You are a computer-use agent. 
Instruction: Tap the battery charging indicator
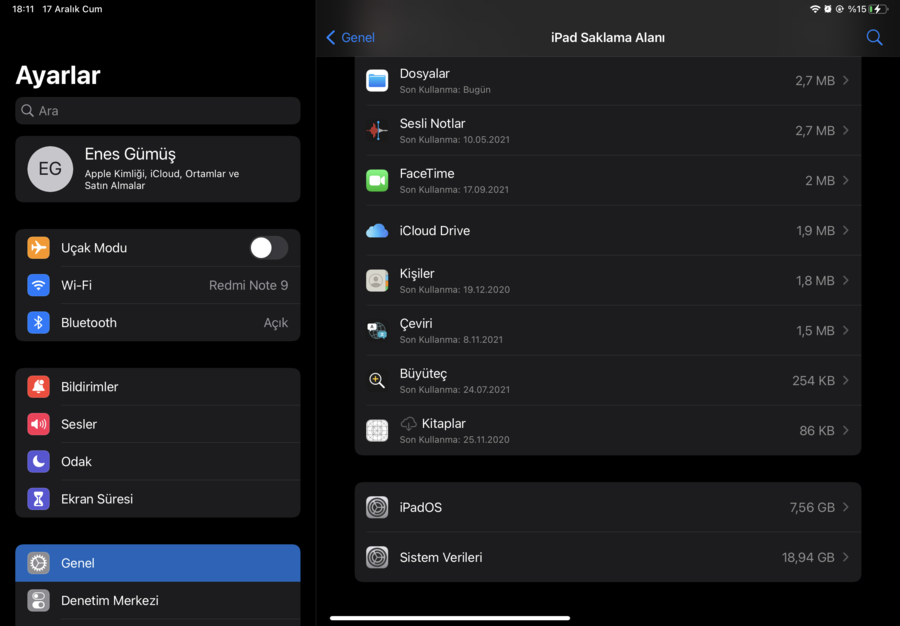click(878, 9)
